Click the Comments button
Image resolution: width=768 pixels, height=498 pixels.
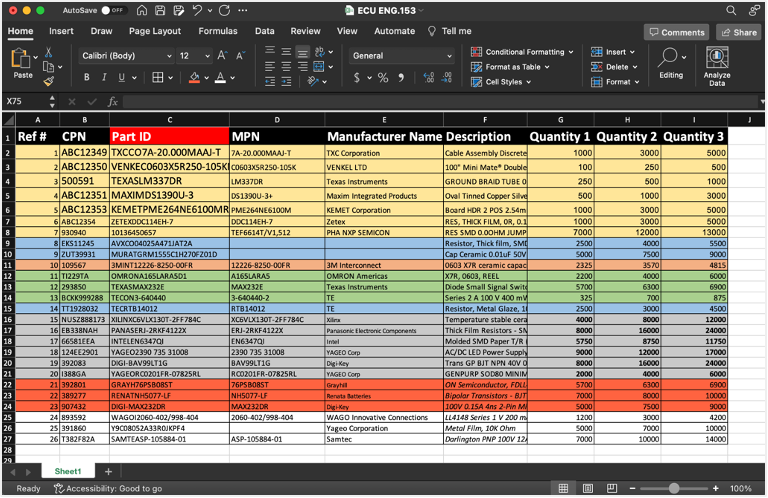click(676, 32)
